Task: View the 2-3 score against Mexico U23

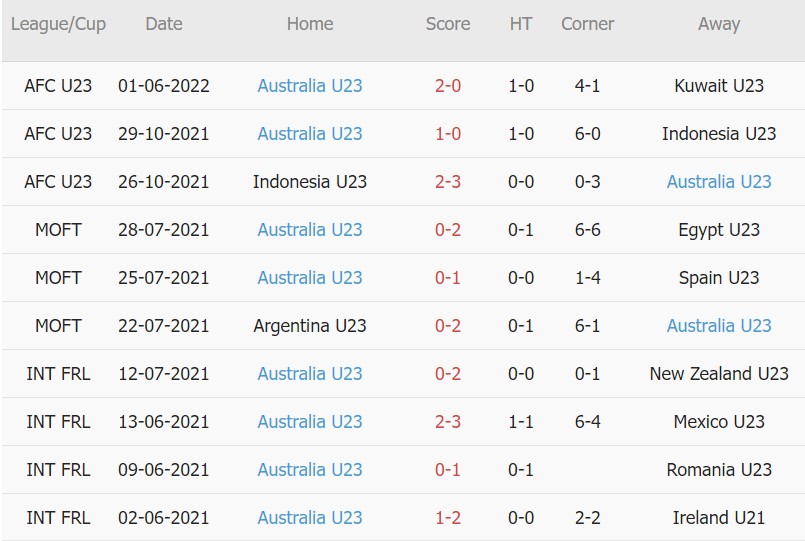Action: point(448,422)
